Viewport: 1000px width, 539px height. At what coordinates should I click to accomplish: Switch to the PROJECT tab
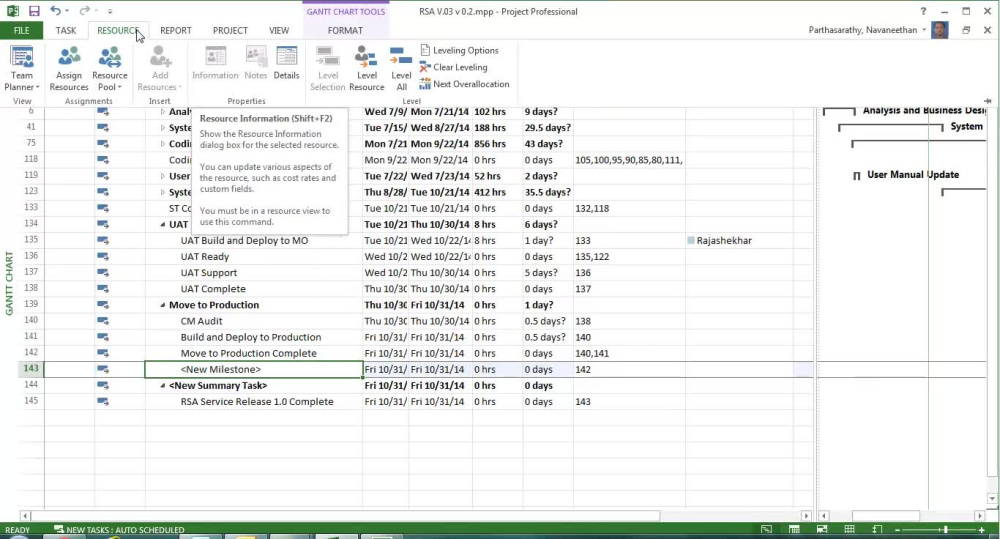[x=230, y=30]
